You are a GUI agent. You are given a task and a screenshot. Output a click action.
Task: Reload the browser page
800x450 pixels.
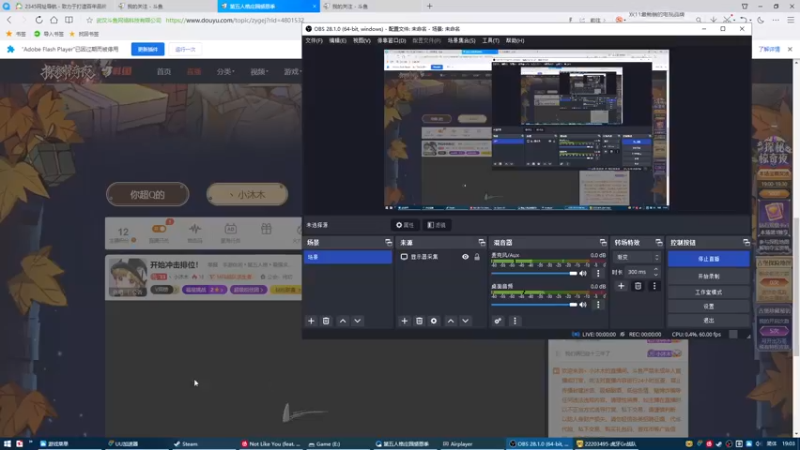[x=39, y=20]
